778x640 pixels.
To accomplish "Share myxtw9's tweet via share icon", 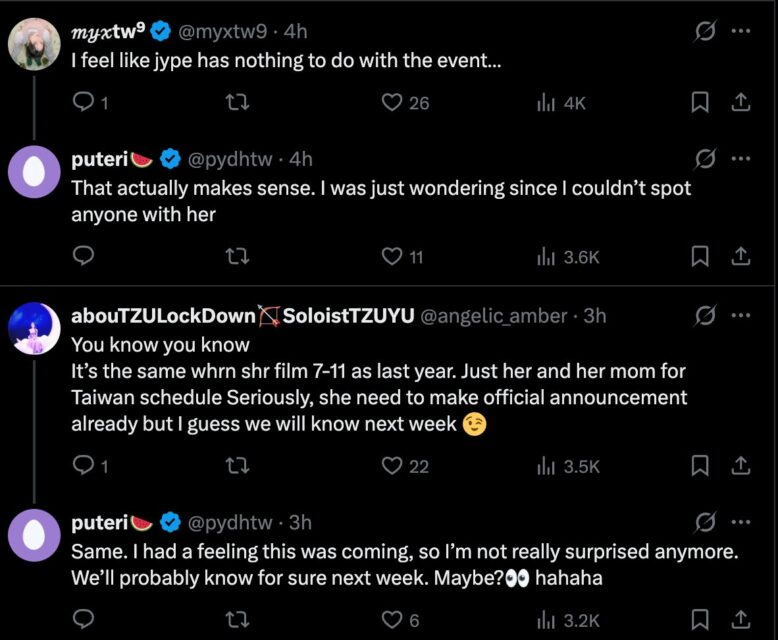I will (740, 103).
